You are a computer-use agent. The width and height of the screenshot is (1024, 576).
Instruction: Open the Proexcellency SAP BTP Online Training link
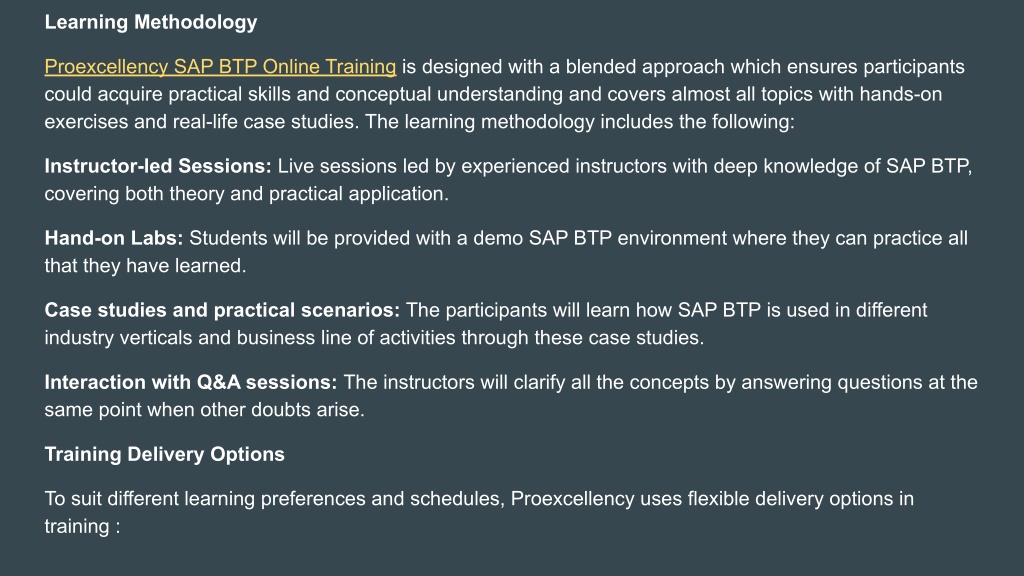coord(220,67)
